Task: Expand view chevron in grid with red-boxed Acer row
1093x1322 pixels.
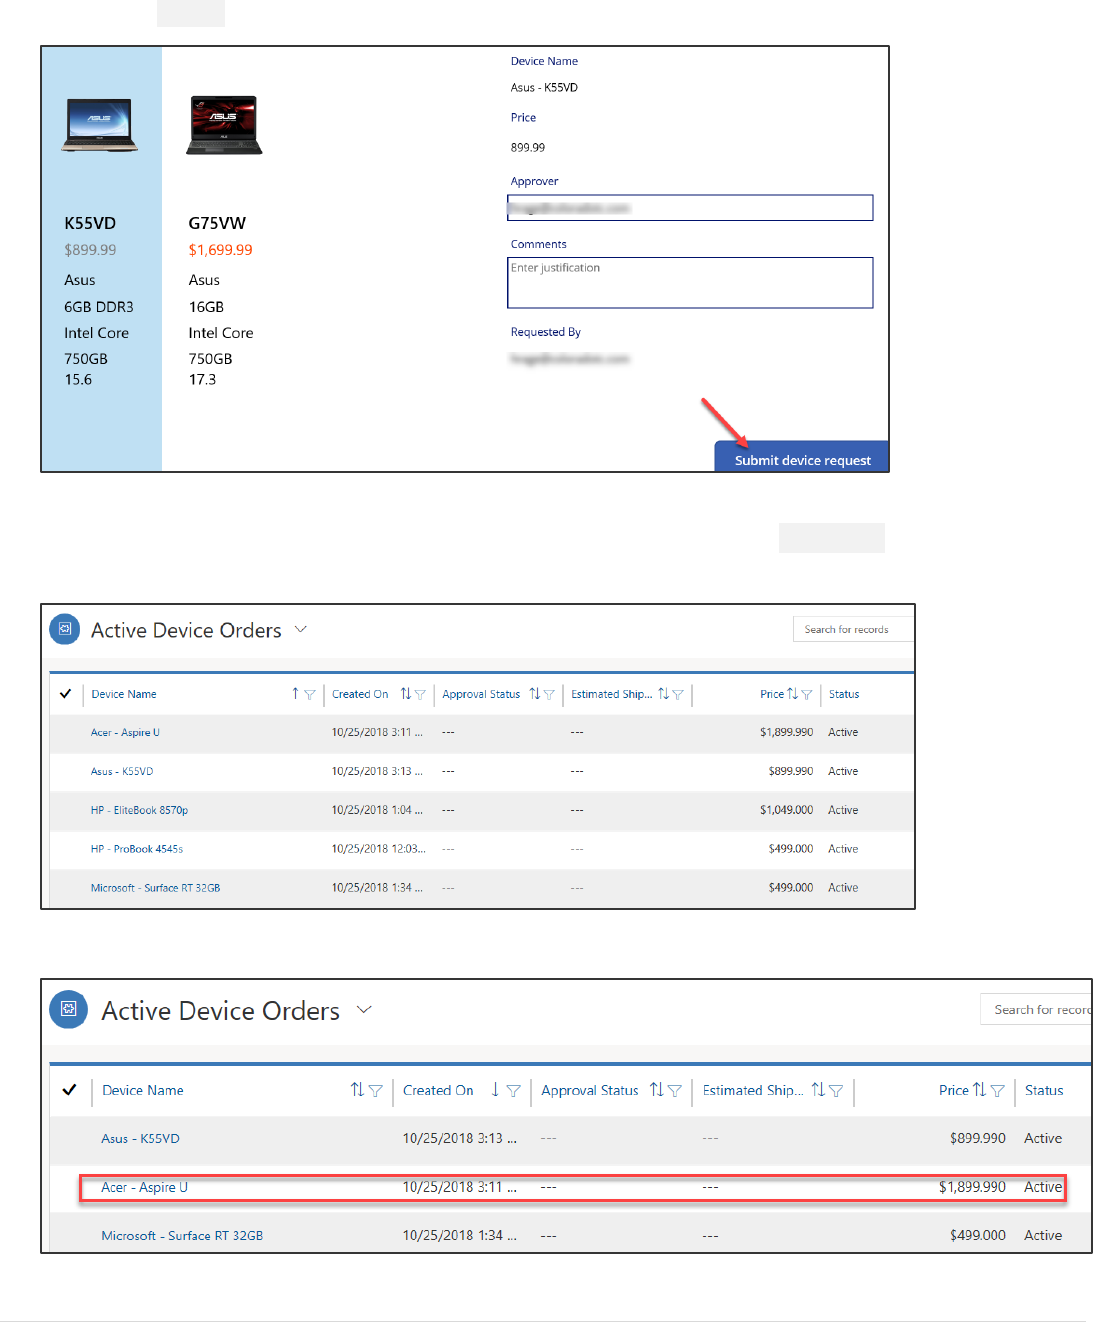Action: pos(364,1009)
